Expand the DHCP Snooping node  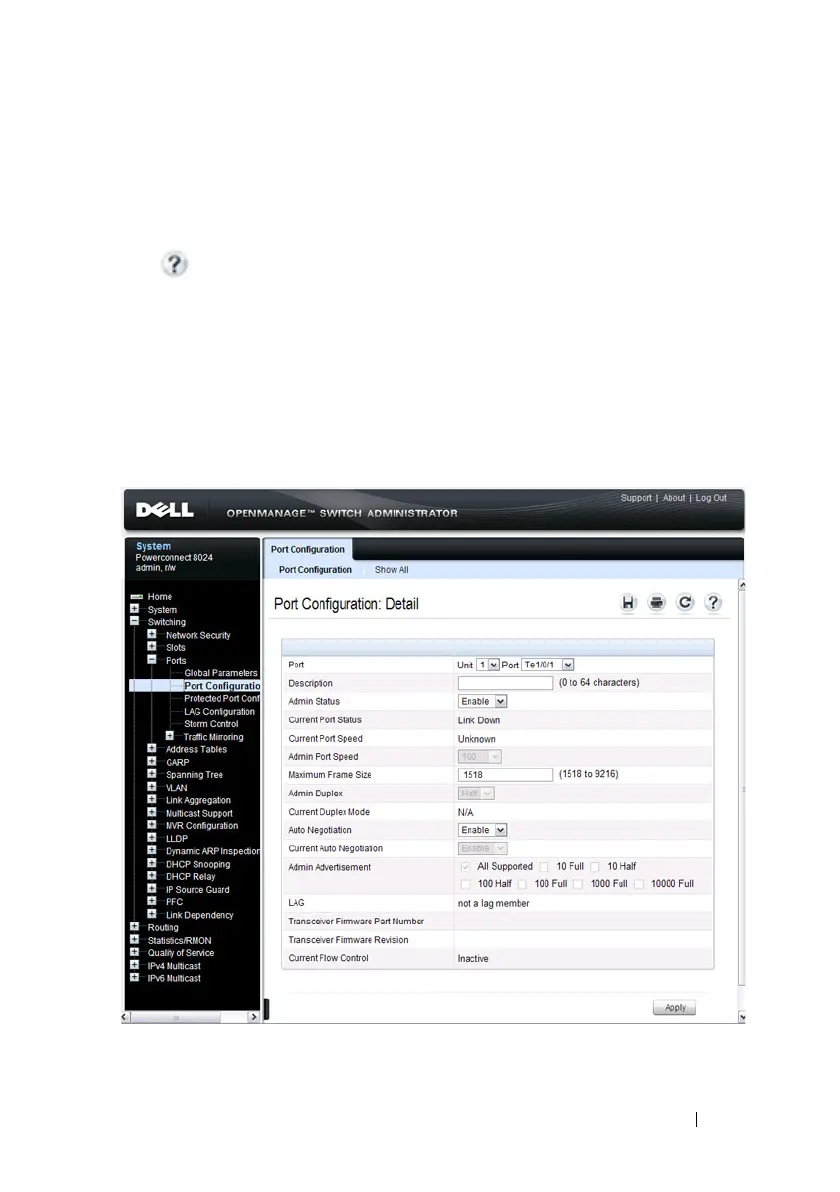click(x=152, y=864)
